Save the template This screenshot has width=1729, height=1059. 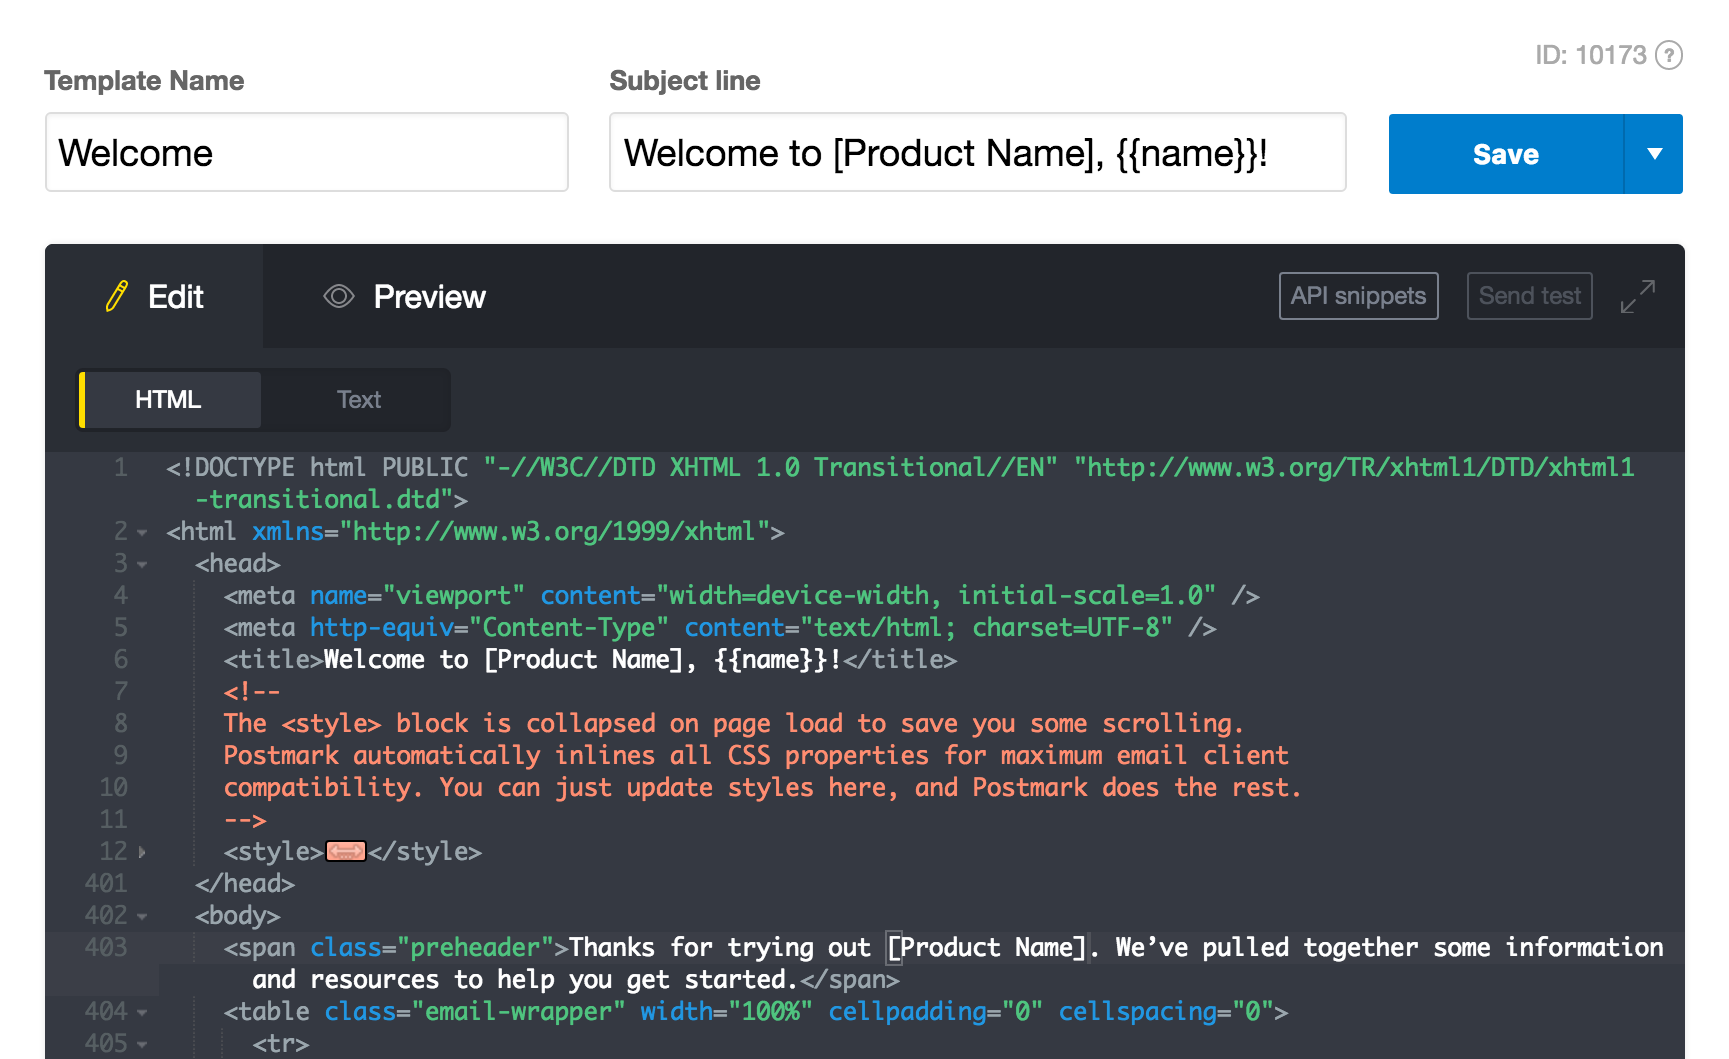[1505, 154]
